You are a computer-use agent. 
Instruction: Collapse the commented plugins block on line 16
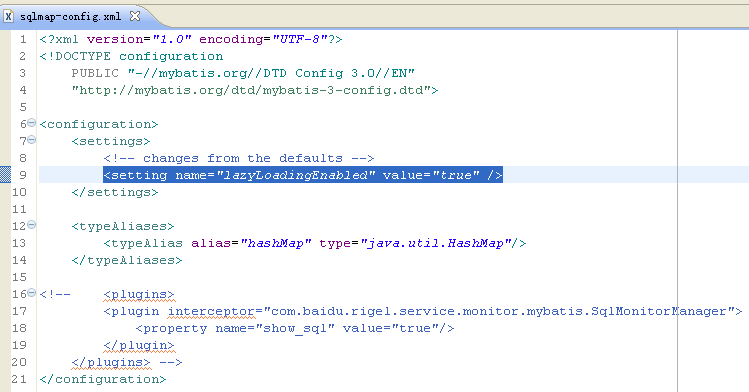tap(32, 293)
